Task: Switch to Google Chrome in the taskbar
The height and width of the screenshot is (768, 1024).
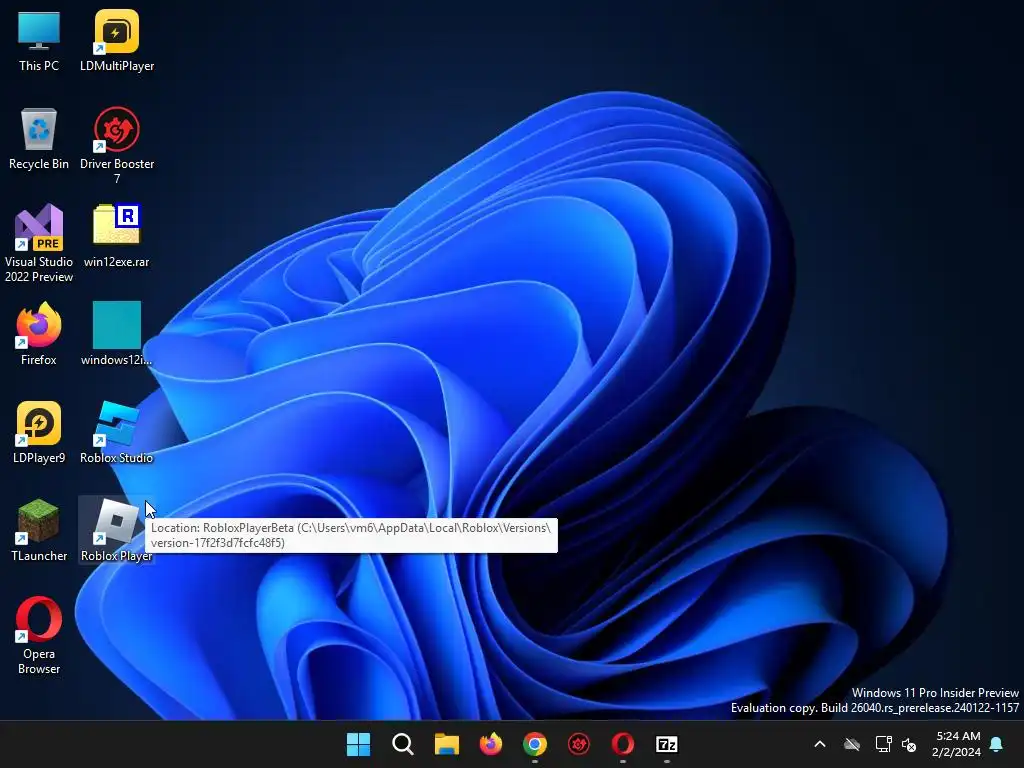Action: click(x=535, y=744)
